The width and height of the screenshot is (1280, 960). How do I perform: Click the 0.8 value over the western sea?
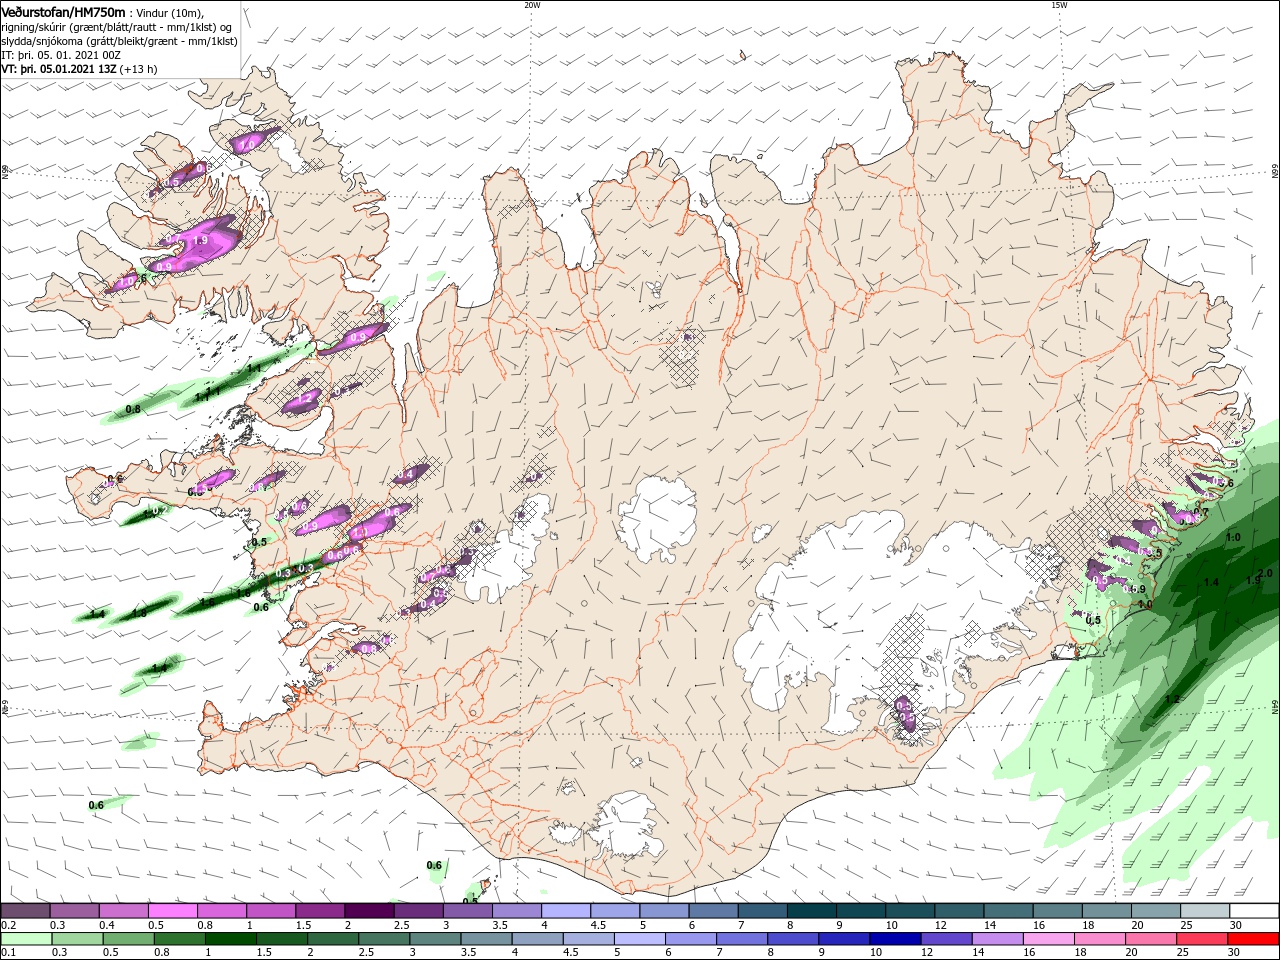pos(133,409)
